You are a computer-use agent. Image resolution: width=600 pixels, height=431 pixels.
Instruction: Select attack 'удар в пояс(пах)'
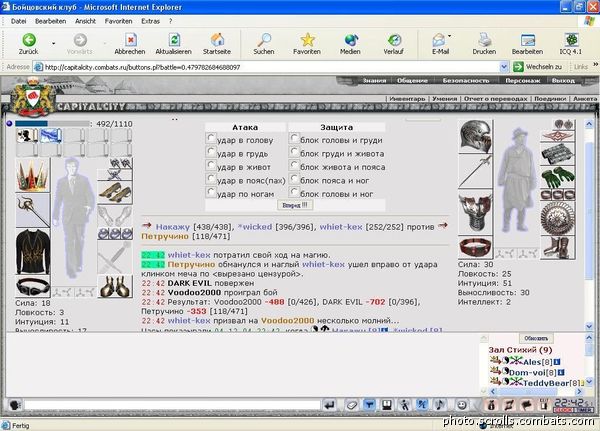click(211, 178)
